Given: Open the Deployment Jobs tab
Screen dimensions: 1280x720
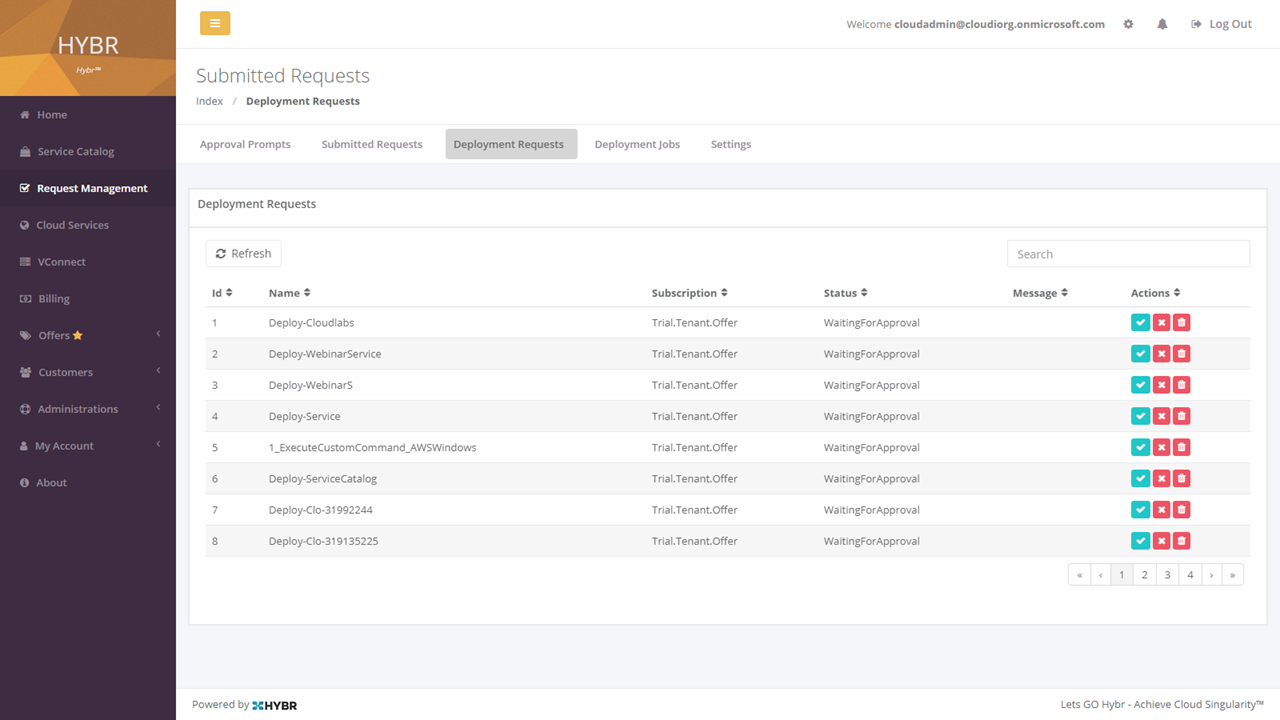Looking at the screenshot, I should 637,144.
